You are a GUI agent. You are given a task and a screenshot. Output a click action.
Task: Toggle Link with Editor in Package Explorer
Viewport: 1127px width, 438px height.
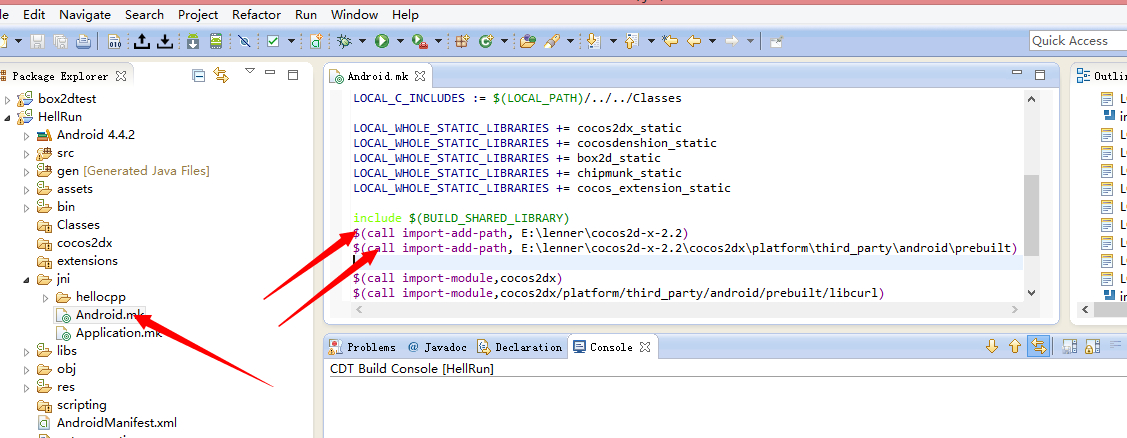(221, 75)
